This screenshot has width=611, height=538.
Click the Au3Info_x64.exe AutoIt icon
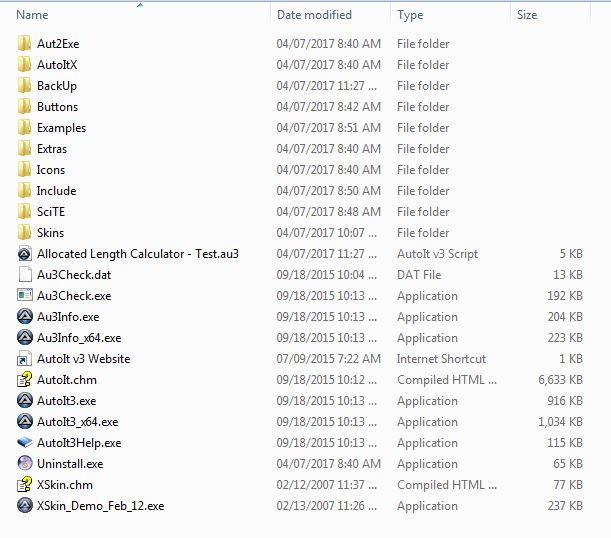25,337
